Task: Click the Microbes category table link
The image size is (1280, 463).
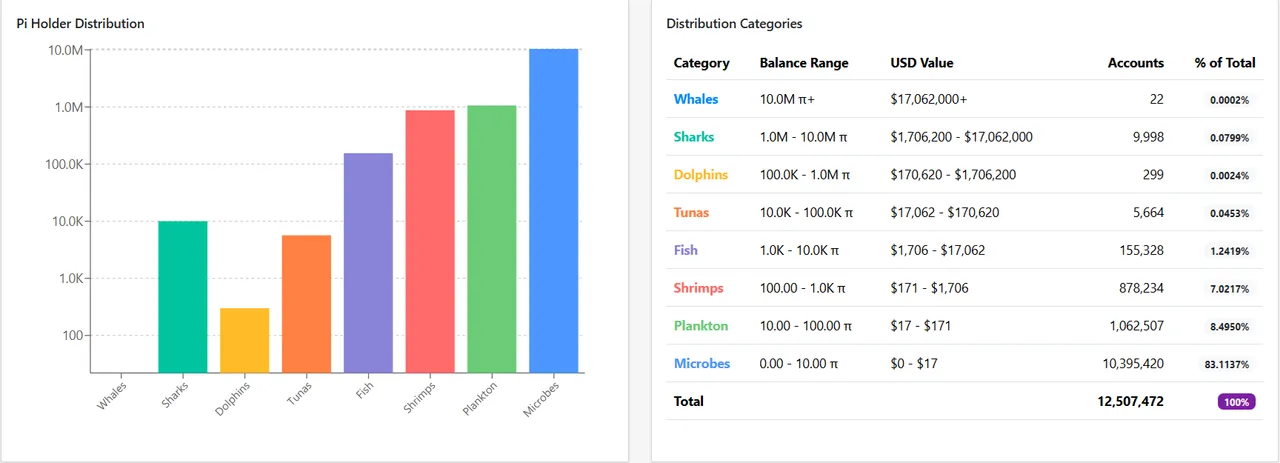Action: click(702, 364)
